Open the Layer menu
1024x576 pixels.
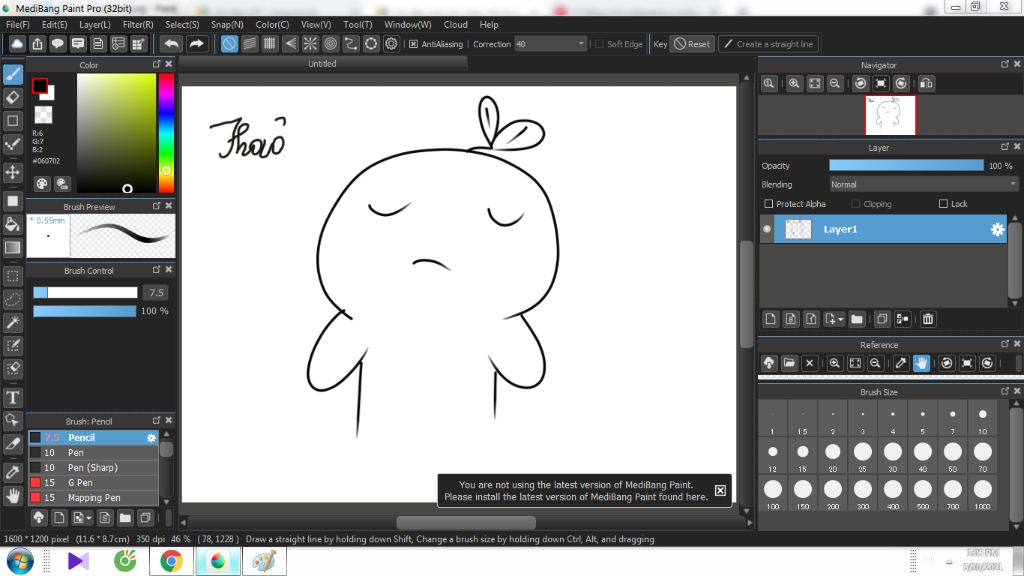(95, 24)
